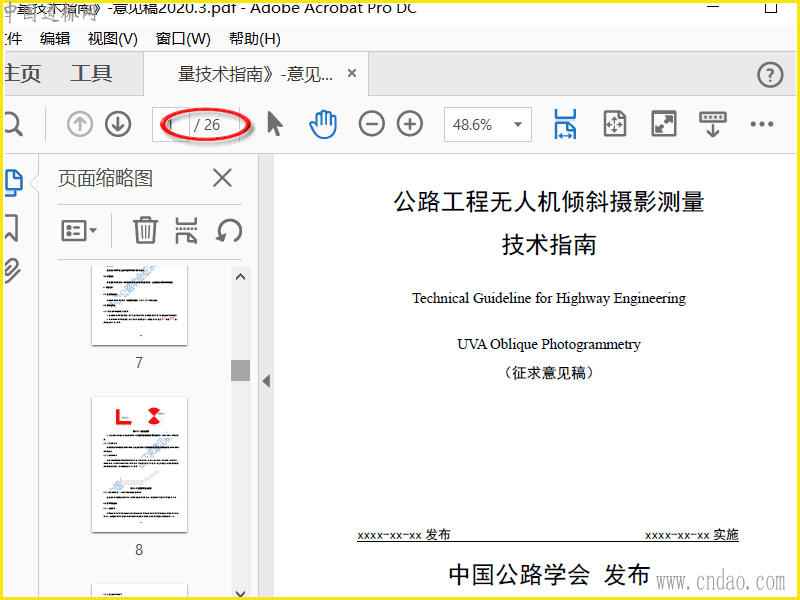
Task: Click the text UVA Oblique Photogrammetry
Action: 549,344
